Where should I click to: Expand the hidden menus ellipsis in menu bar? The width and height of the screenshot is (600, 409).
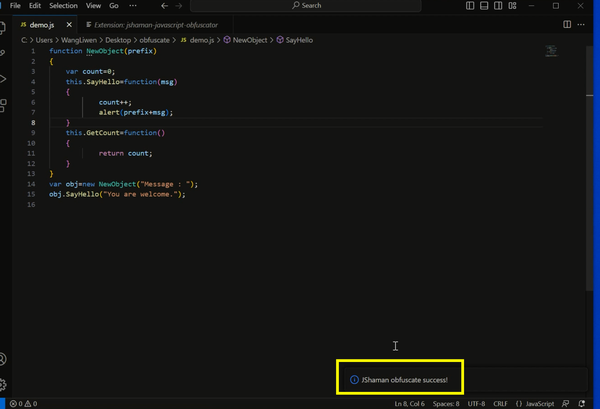(133, 5)
